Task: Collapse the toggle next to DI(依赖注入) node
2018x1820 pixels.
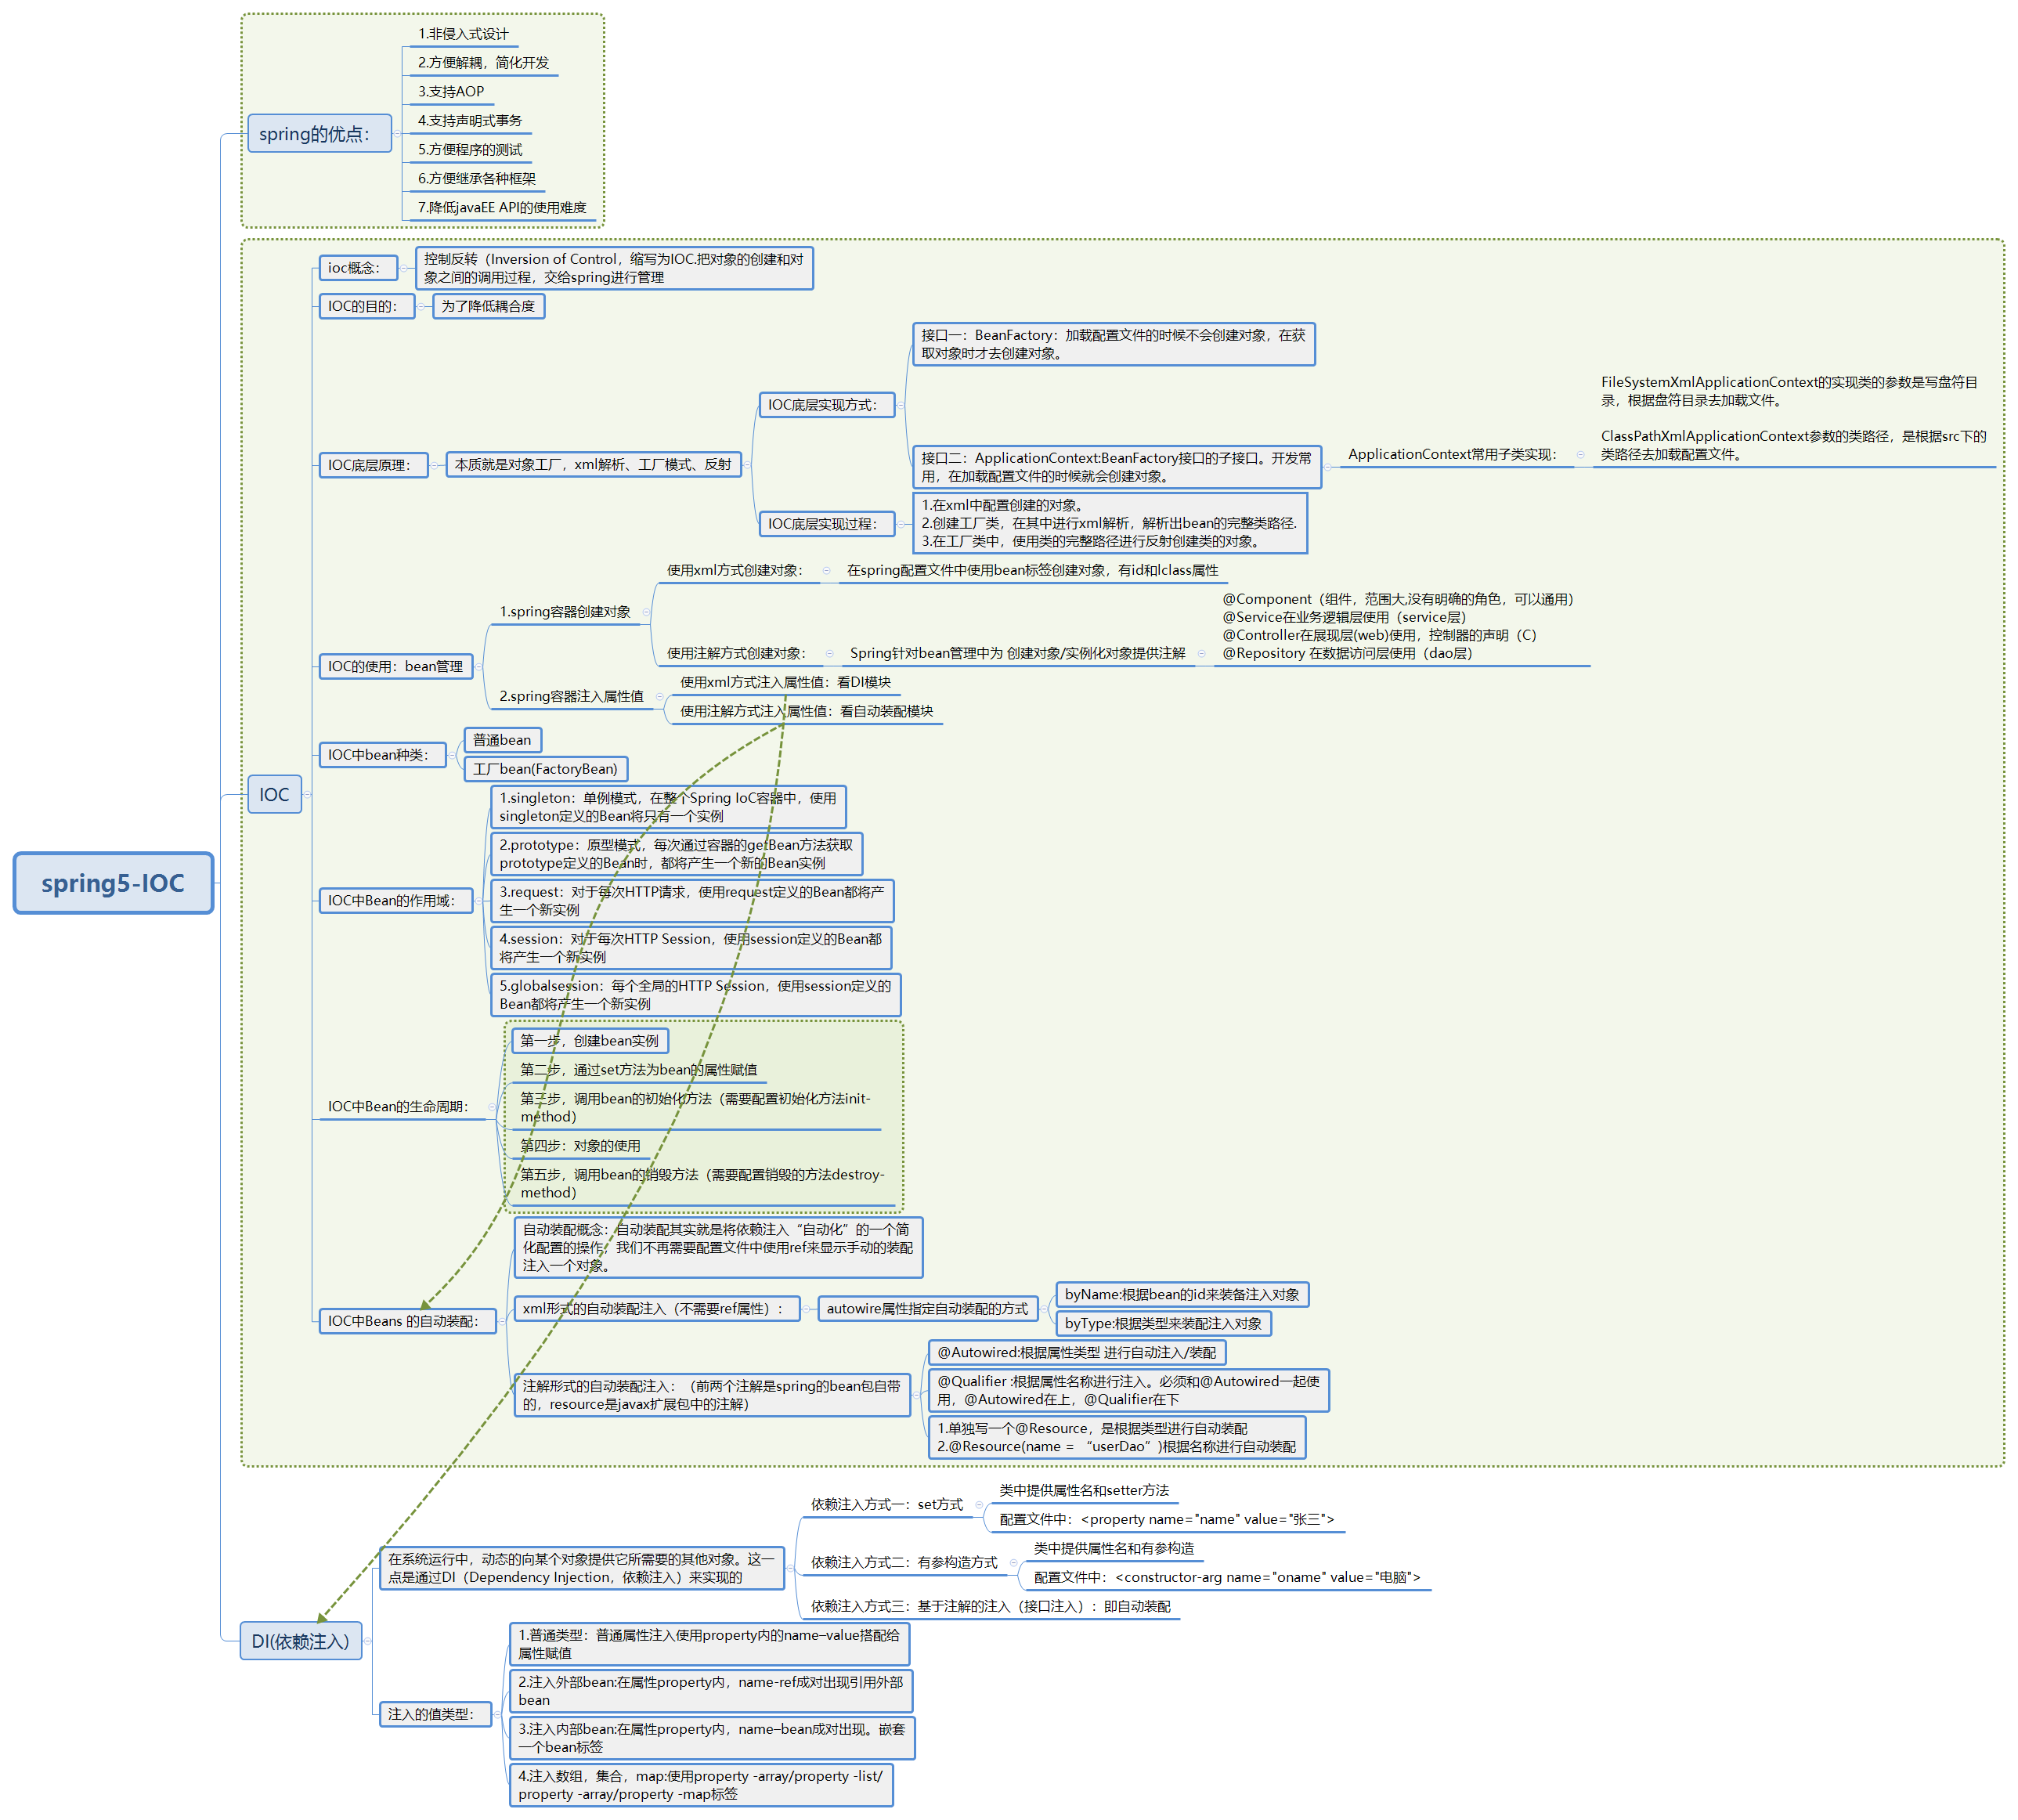Action: point(367,1642)
